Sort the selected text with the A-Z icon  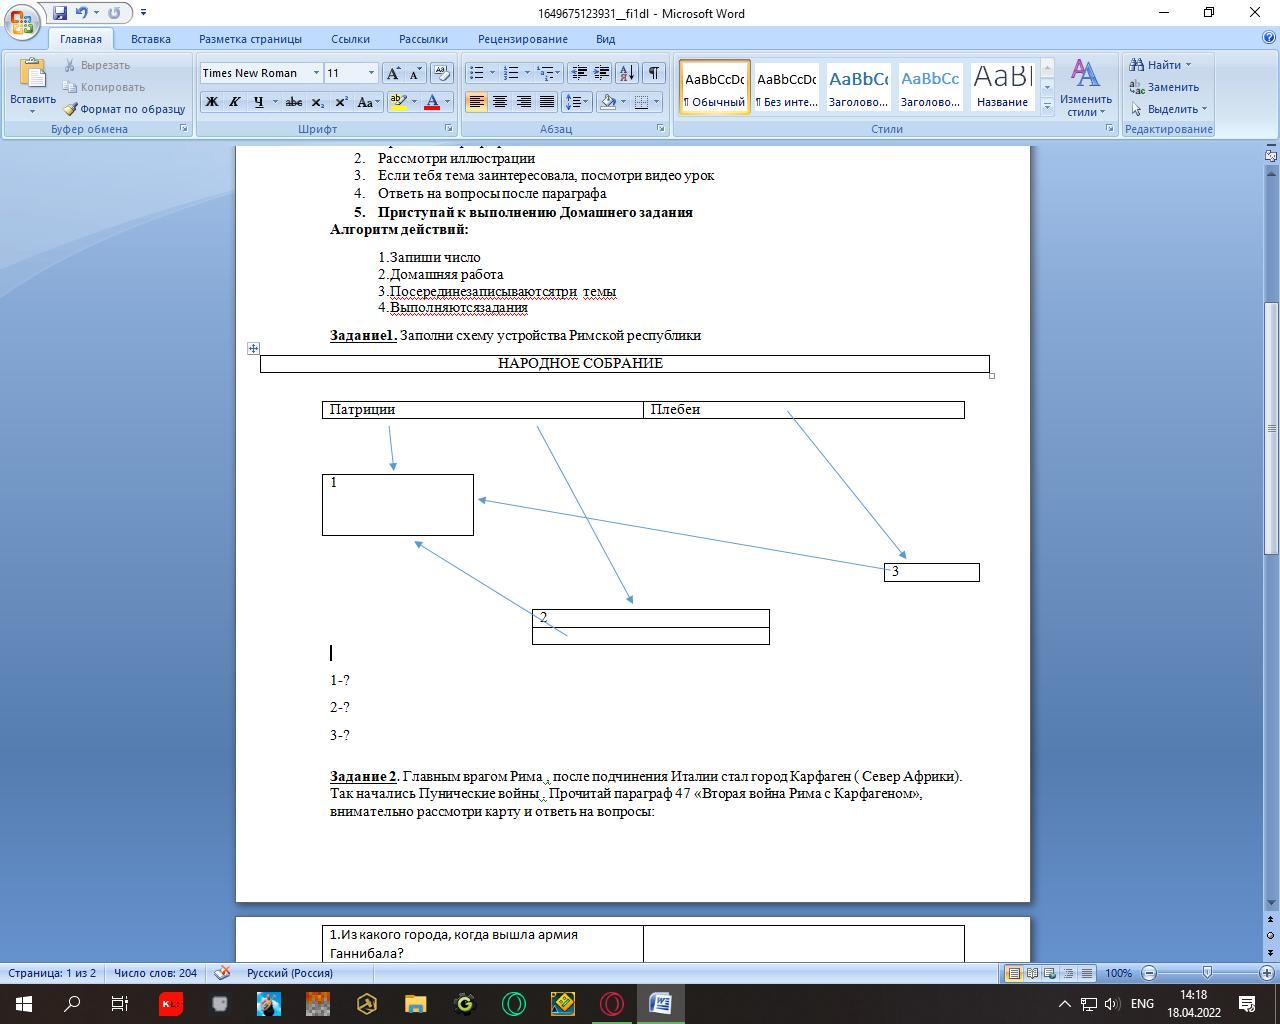(x=627, y=73)
